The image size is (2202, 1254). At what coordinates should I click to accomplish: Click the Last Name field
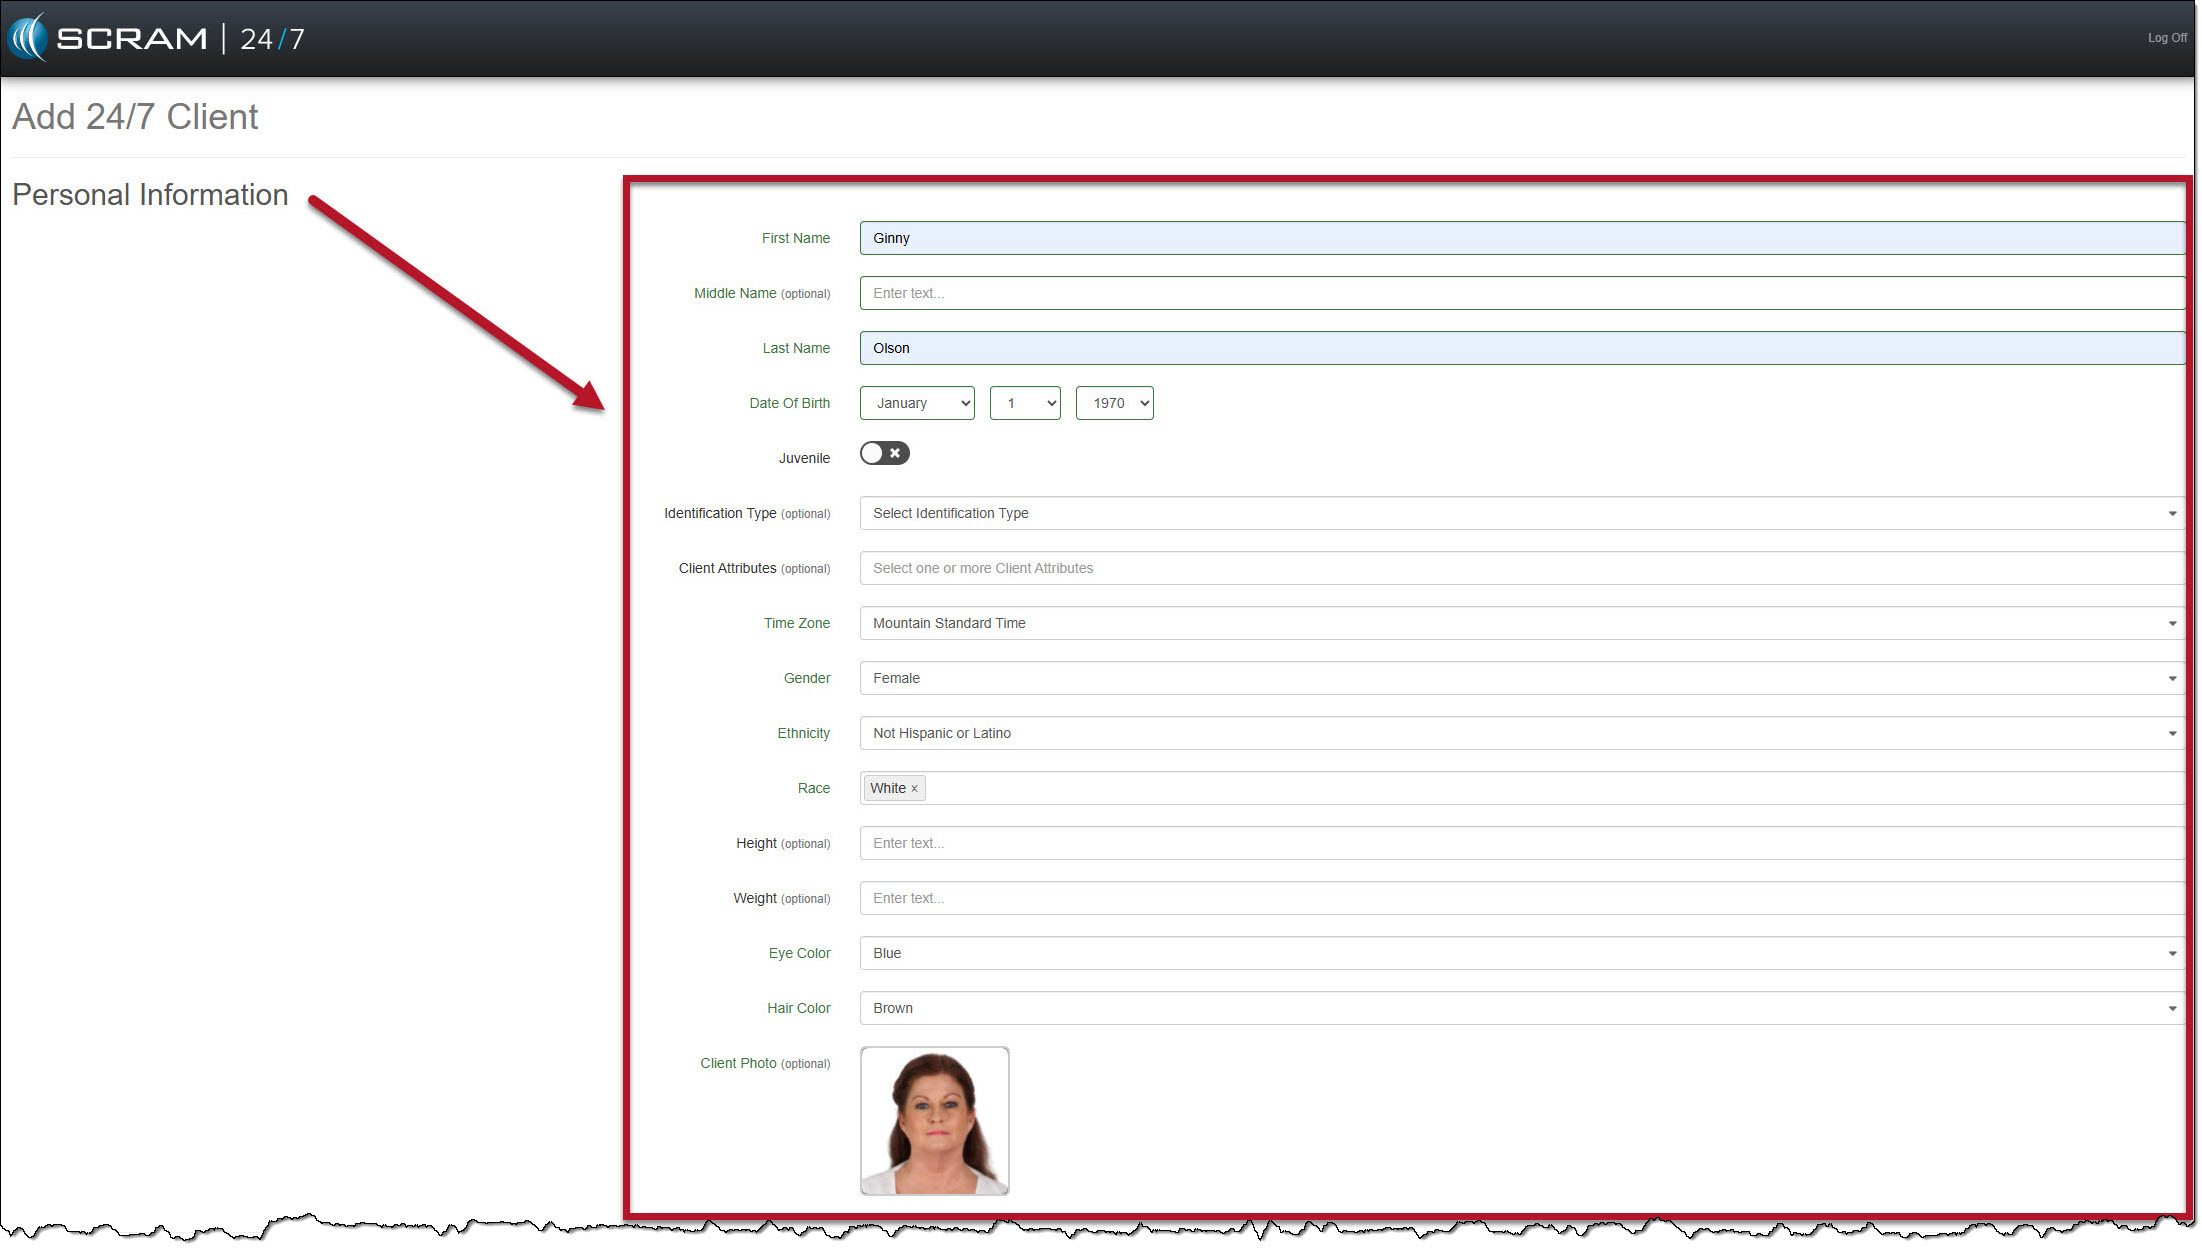[1520, 348]
